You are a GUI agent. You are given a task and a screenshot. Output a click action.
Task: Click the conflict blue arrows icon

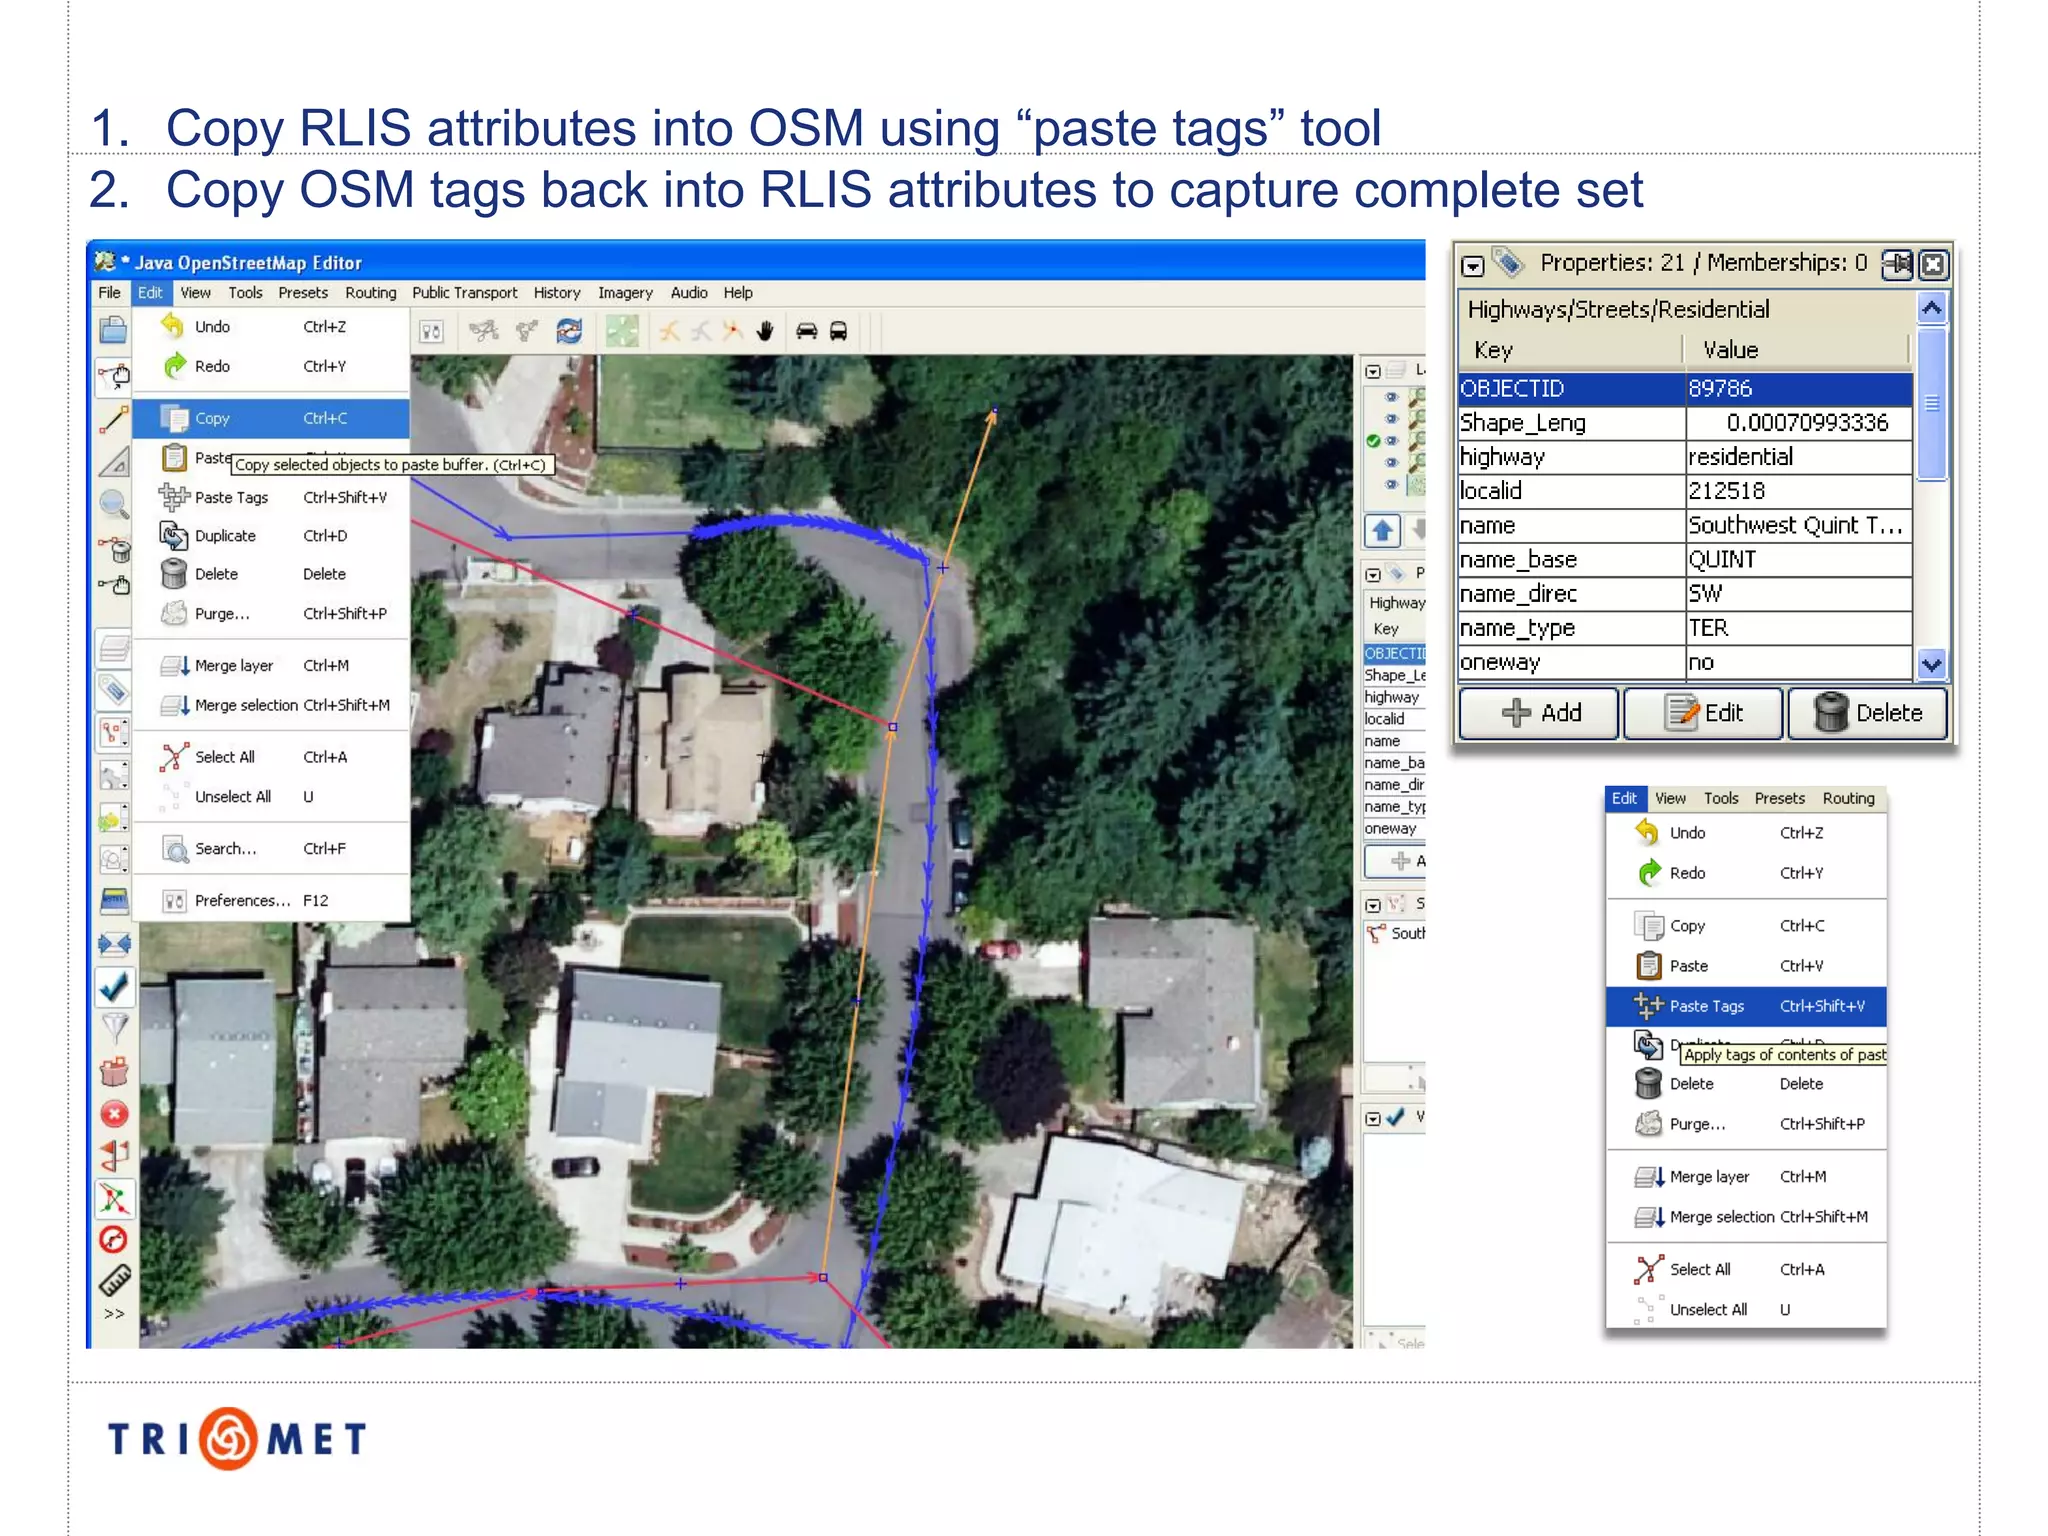click(114, 943)
